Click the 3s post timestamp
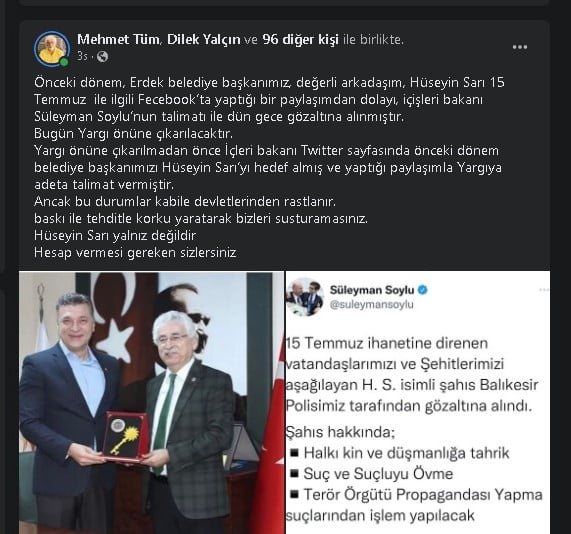 82,56
